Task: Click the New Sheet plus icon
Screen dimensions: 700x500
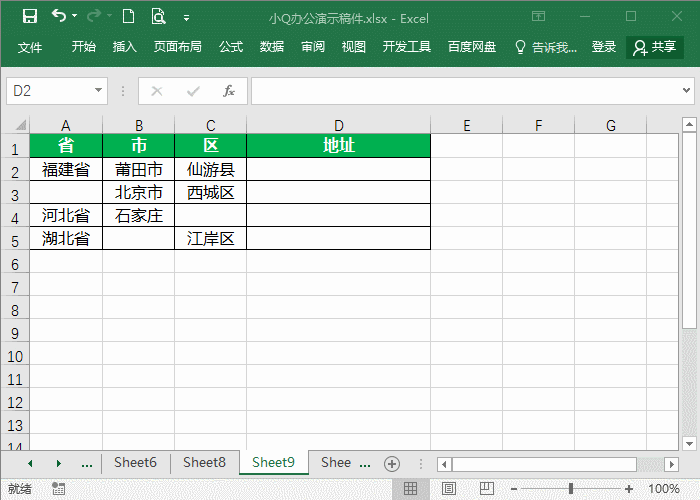Action: [392, 464]
